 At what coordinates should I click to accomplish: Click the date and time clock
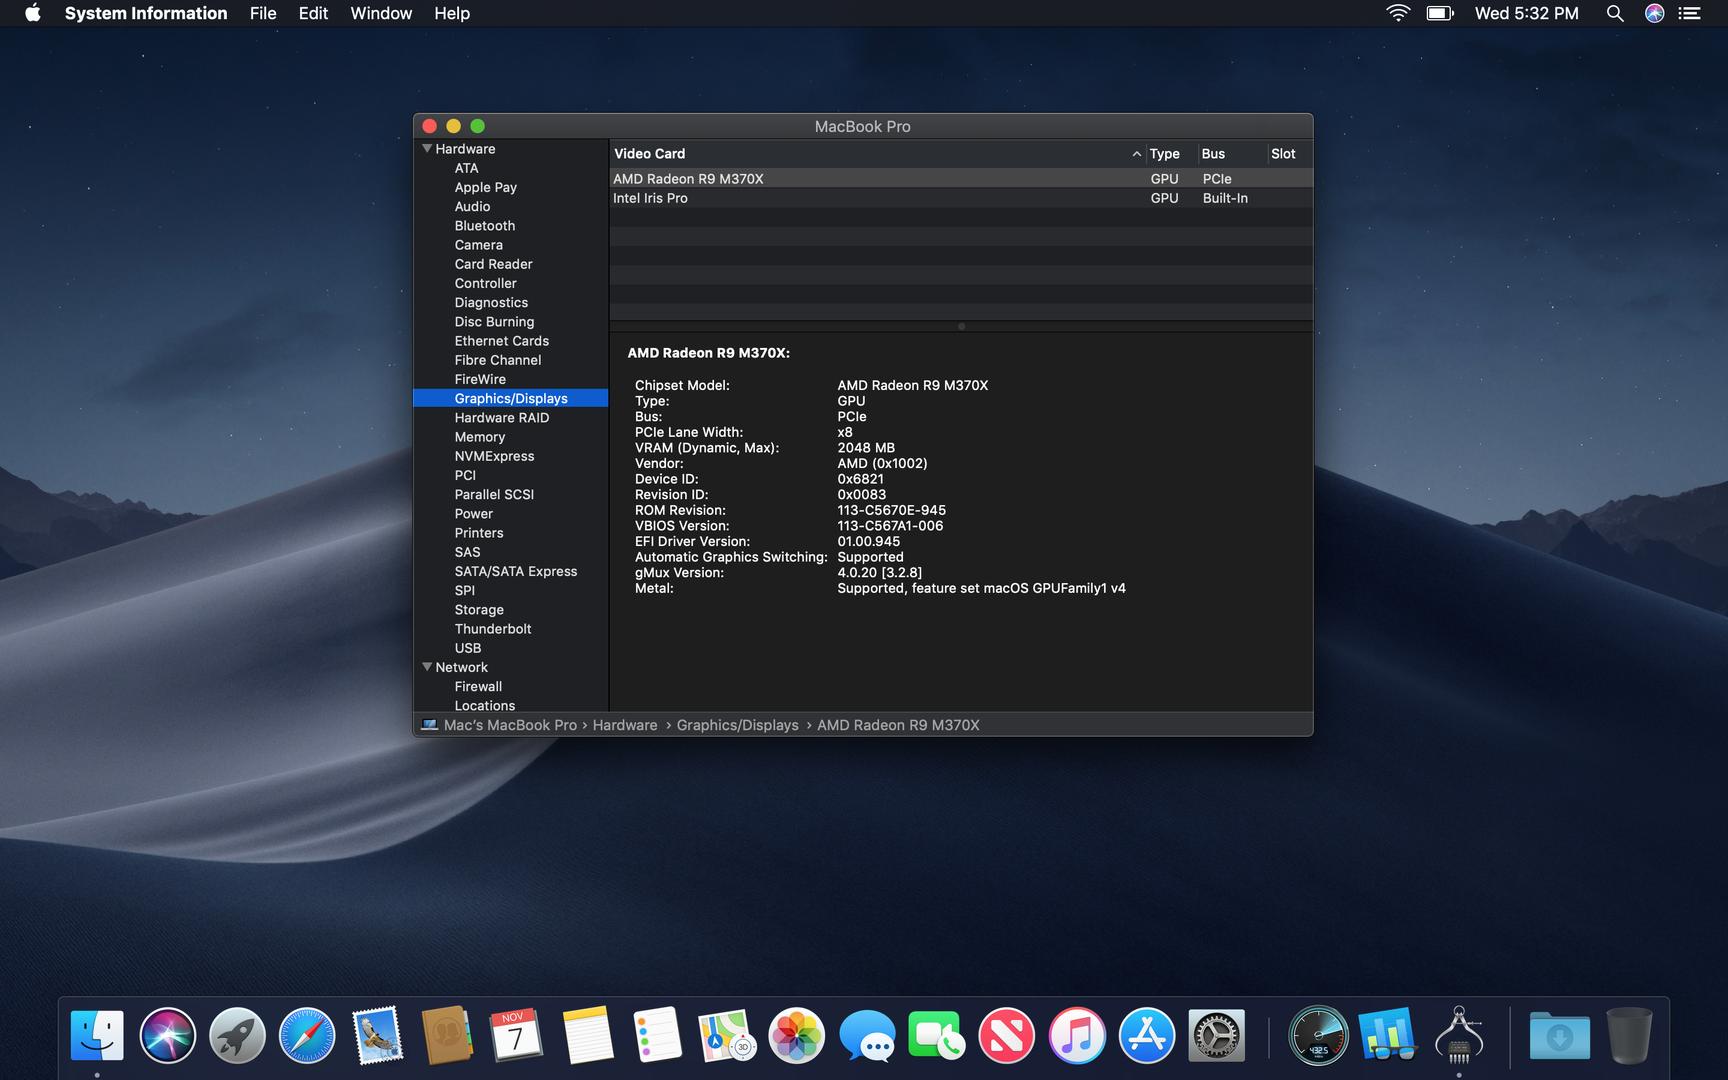point(1526,13)
